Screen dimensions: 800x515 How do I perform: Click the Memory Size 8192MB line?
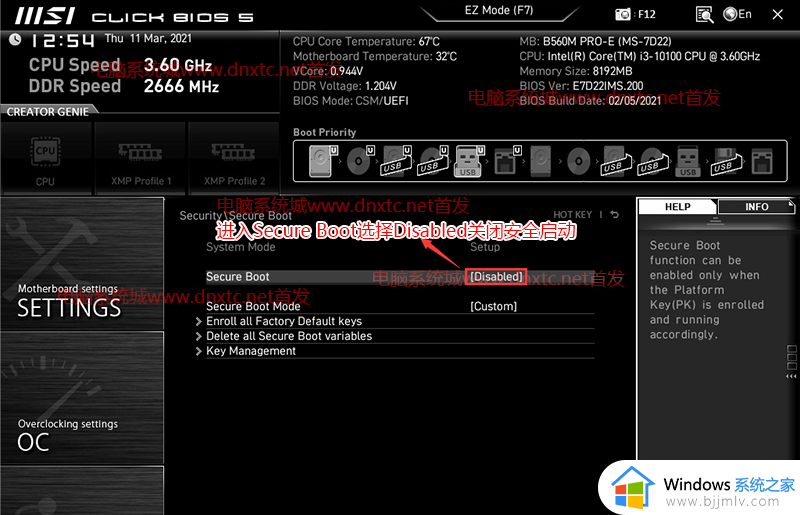pyautogui.click(x=576, y=71)
